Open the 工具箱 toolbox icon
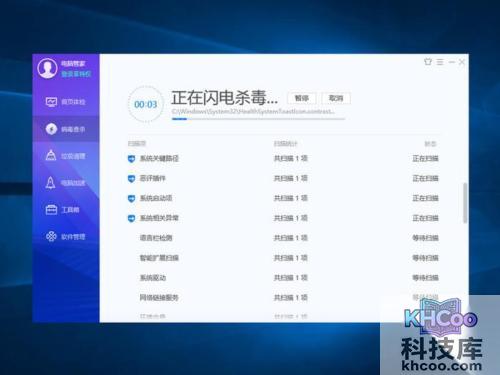This screenshot has width=500, height=375. (x=51, y=210)
